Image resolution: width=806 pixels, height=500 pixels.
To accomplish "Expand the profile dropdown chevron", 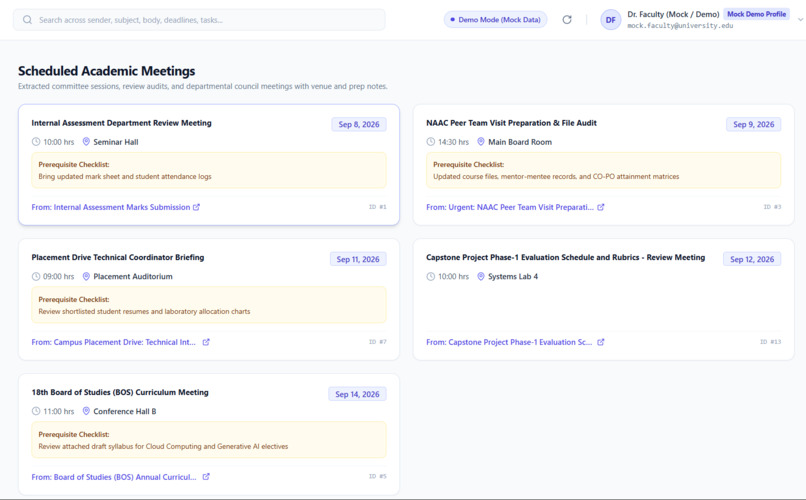I will (800, 20).
